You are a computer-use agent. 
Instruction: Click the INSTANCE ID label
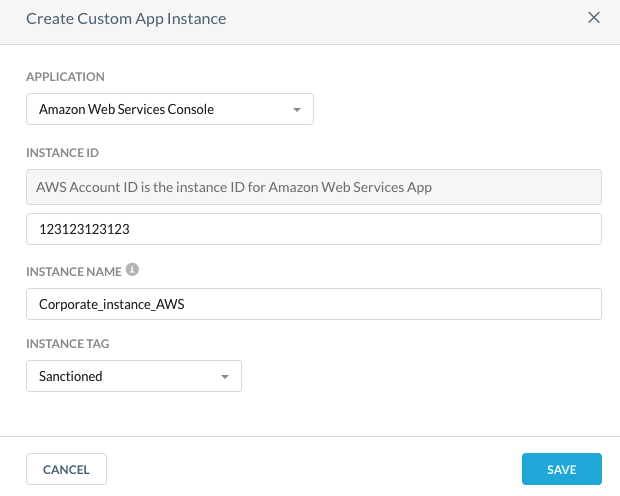[x=62, y=153]
